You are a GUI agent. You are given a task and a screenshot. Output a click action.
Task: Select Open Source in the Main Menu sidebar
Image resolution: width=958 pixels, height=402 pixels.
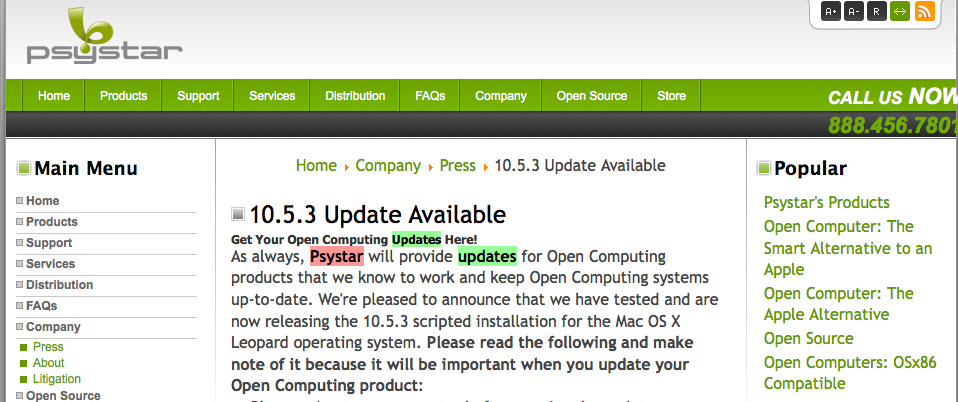tap(63, 396)
